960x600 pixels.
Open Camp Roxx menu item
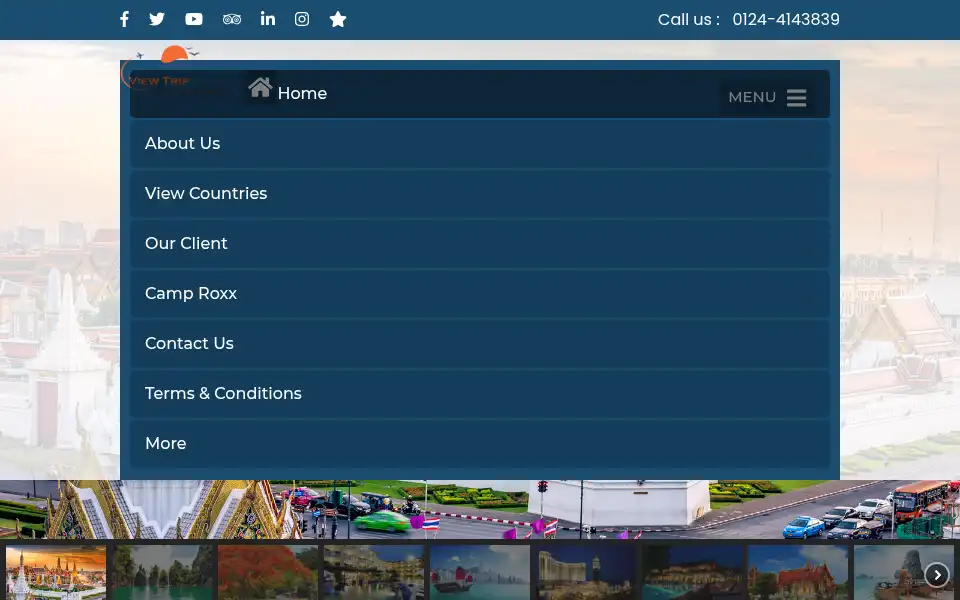480,294
